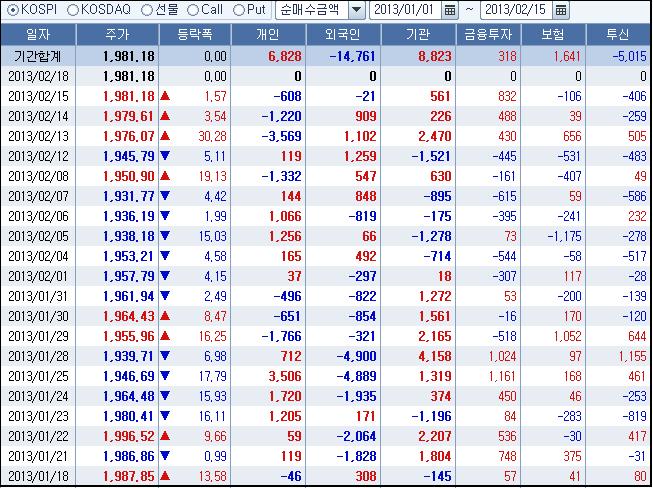Click the 투신 column header

pos(618,35)
